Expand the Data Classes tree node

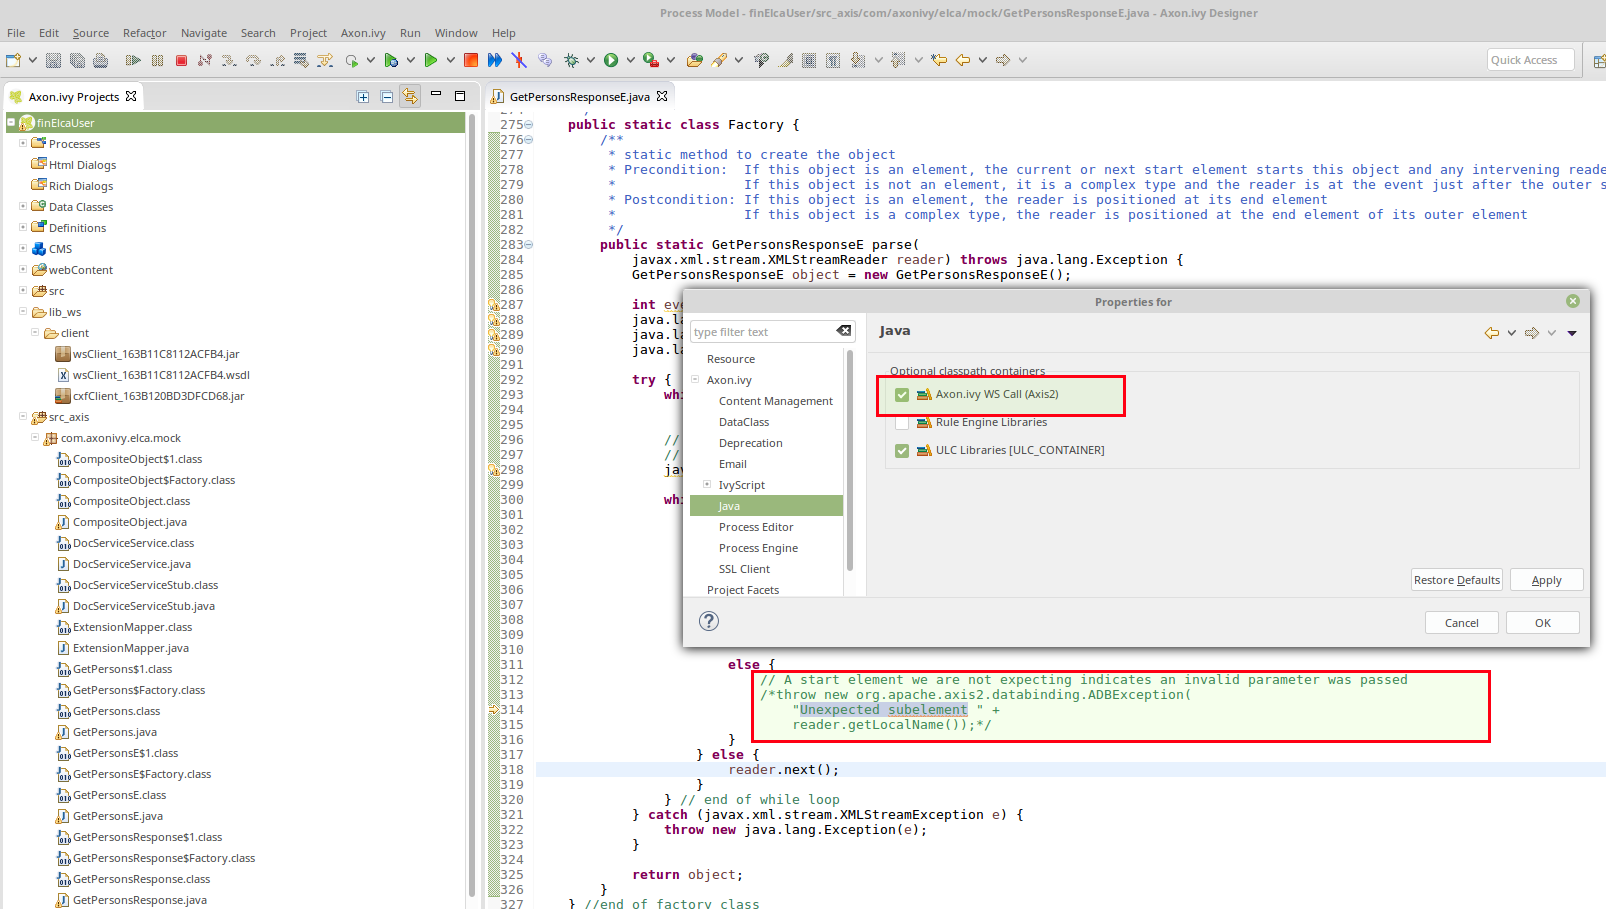pos(23,206)
